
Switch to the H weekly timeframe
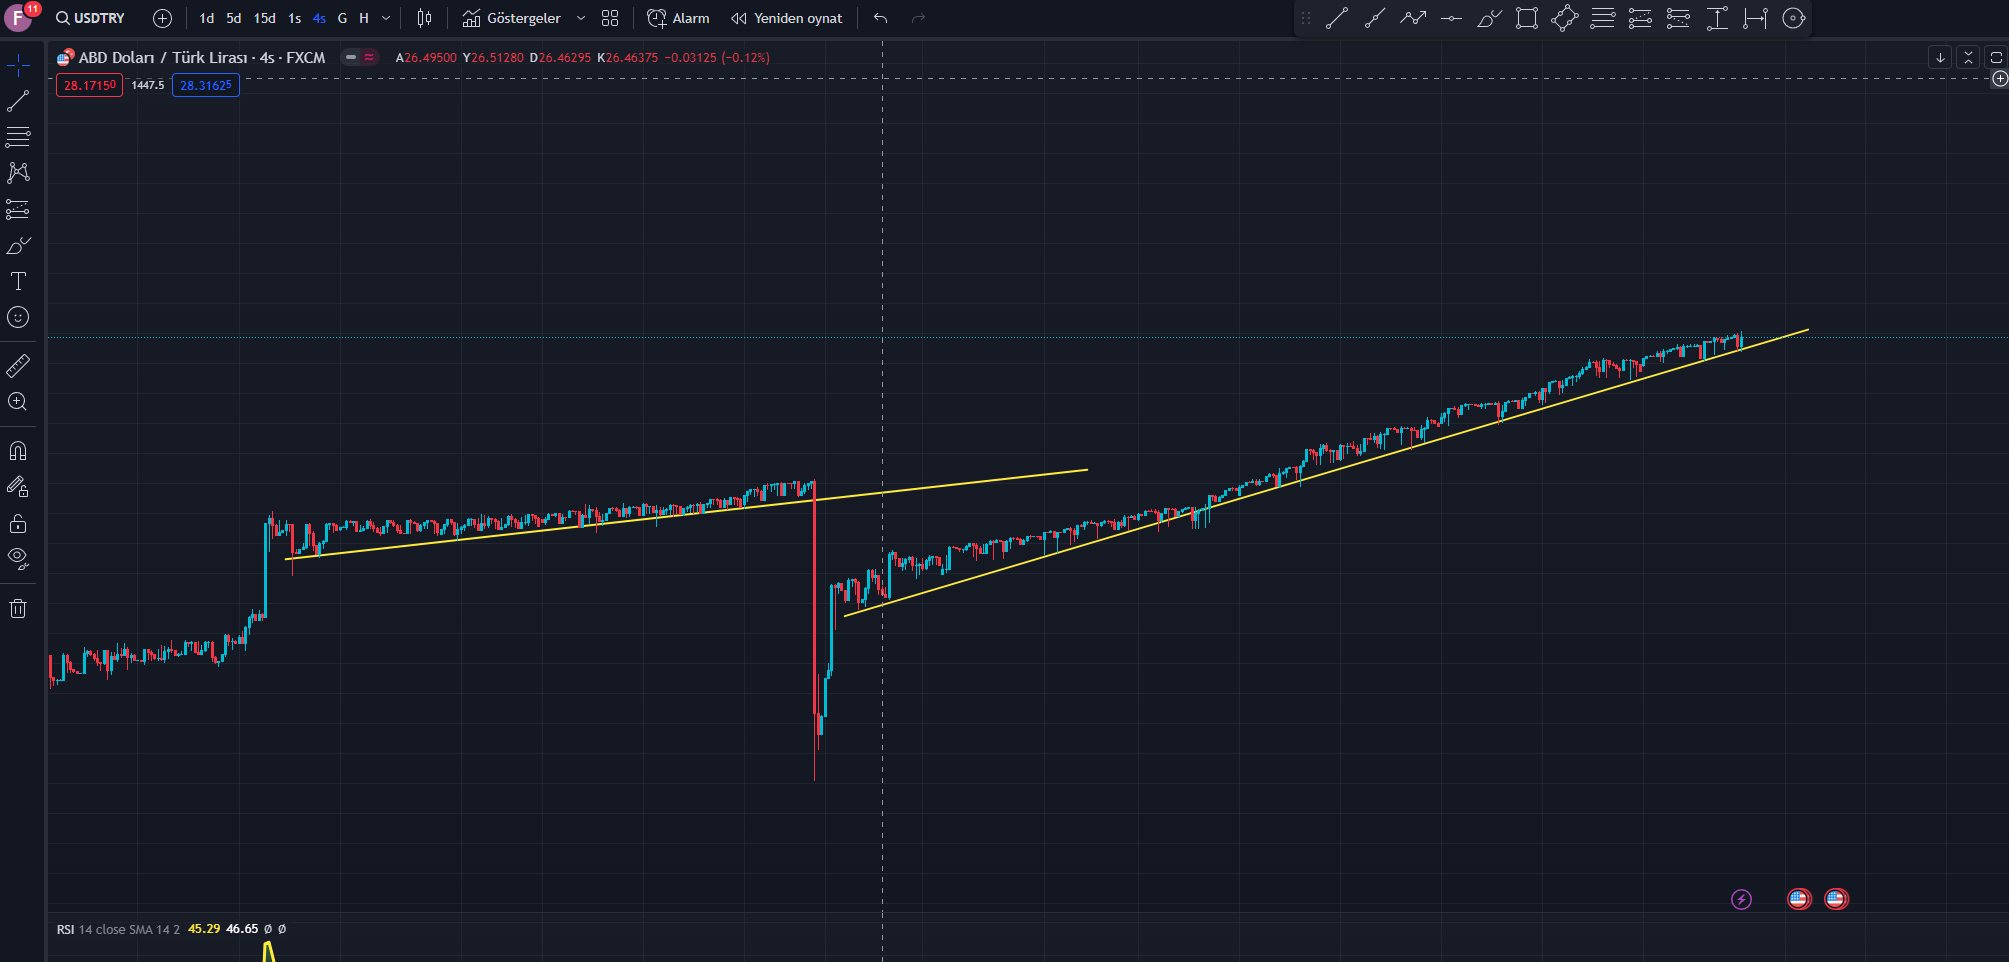click(x=364, y=18)
